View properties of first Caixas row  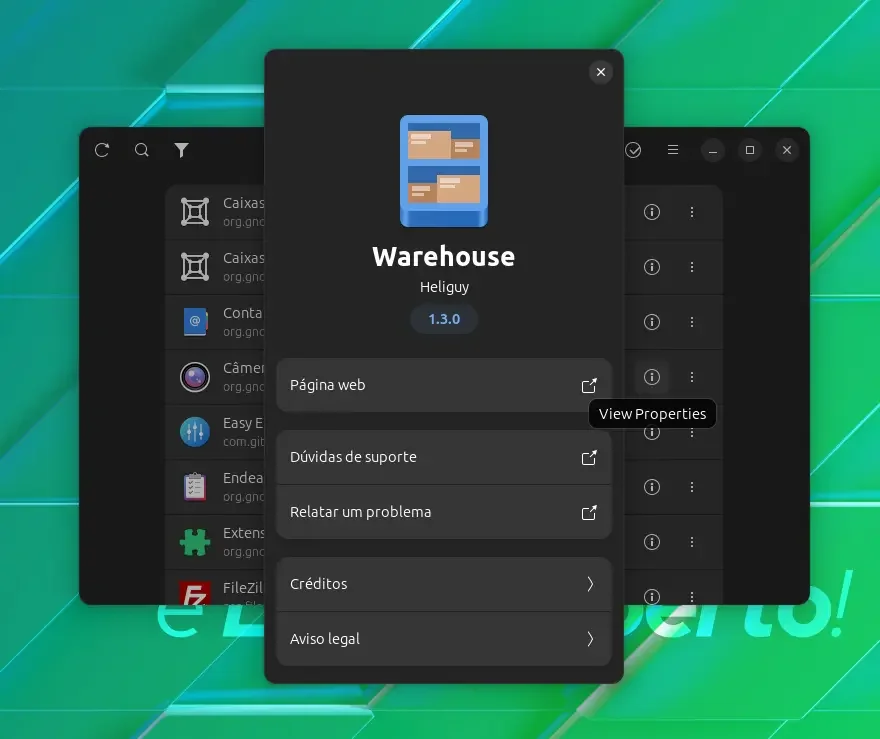[652, 212]
